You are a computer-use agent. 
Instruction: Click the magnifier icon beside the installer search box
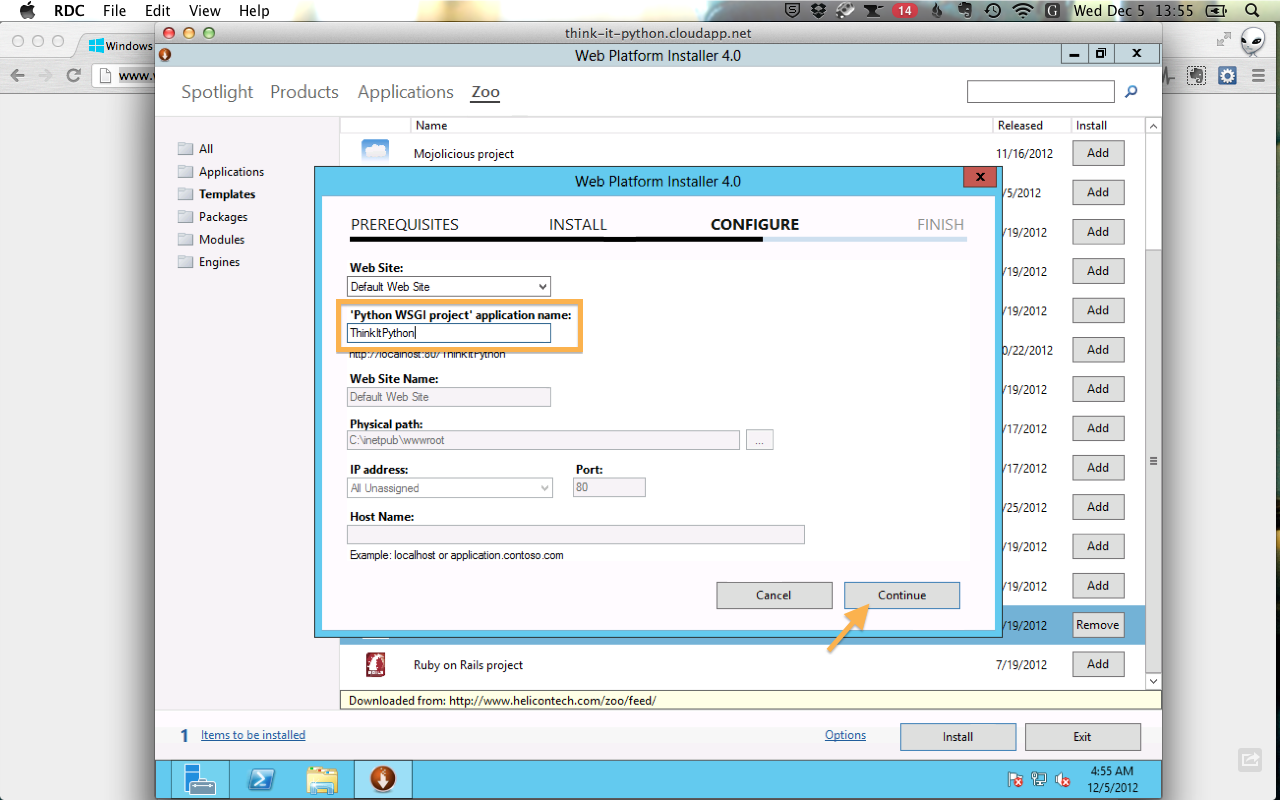coord(1131,92)
